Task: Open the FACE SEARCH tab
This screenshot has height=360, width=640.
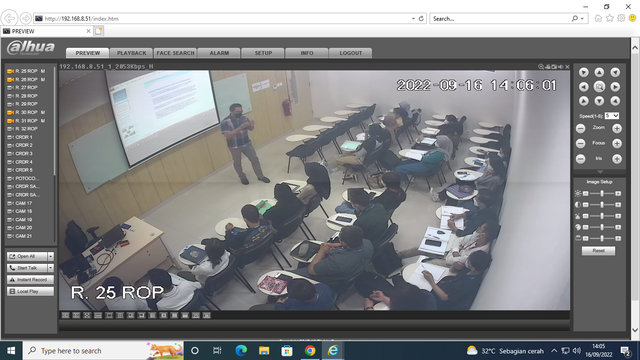Action: click(x=176, y=53)
